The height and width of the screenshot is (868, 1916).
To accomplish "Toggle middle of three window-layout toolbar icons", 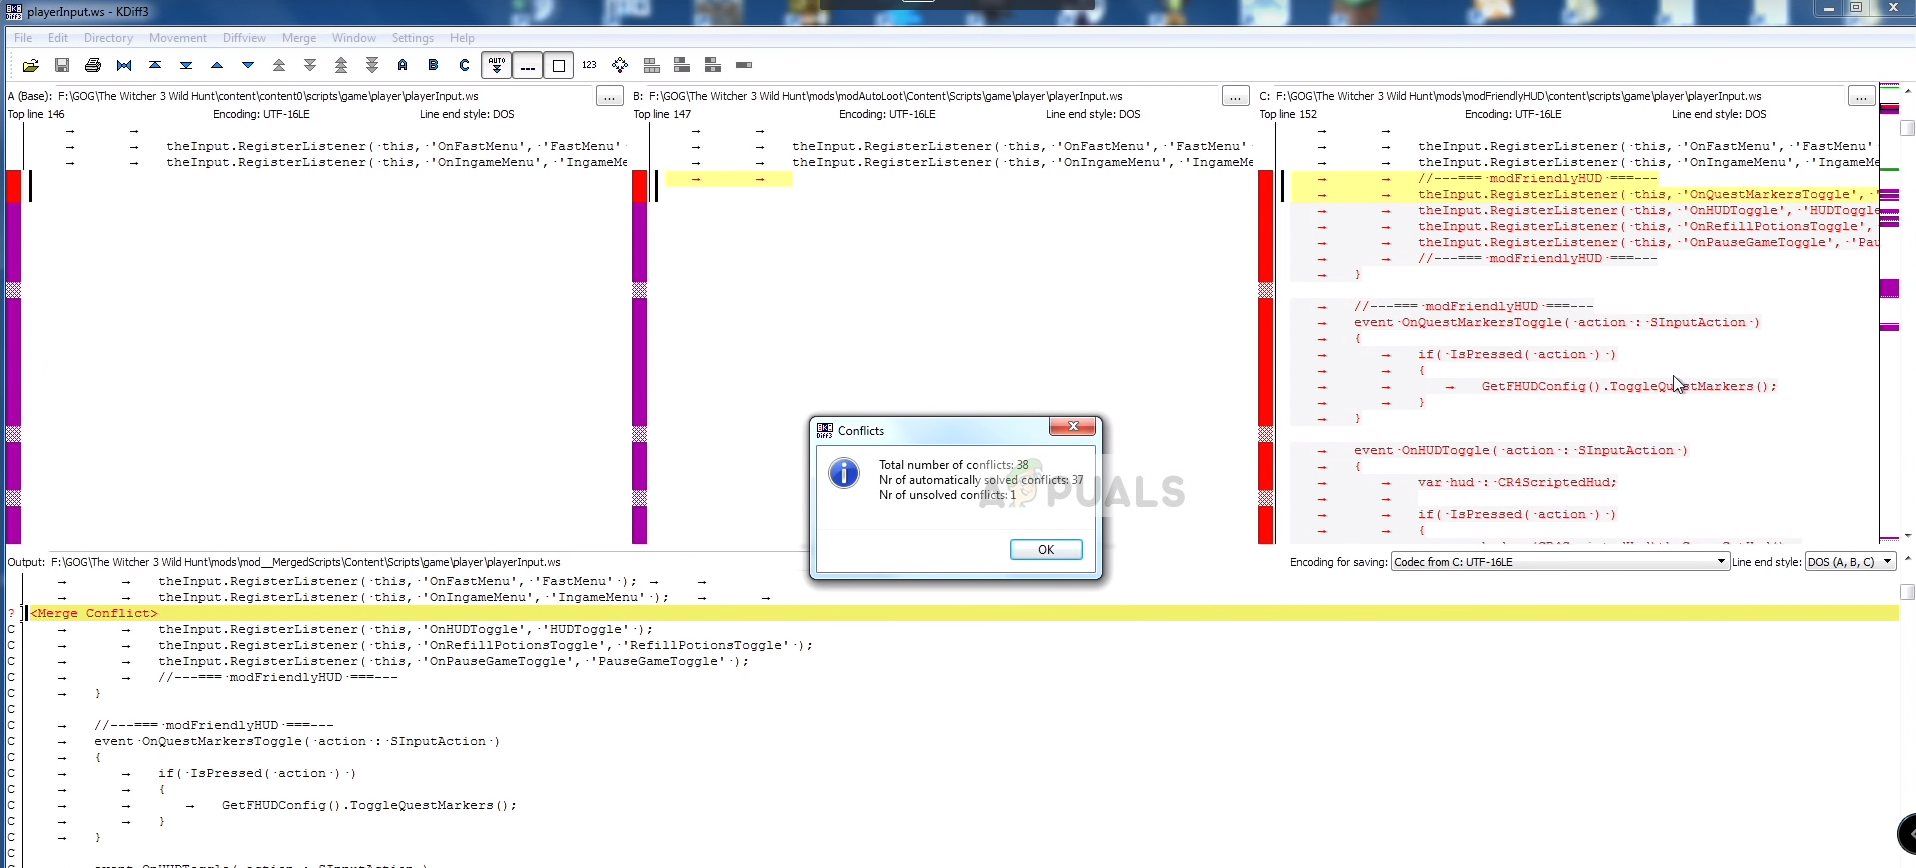I will point(682,65).
